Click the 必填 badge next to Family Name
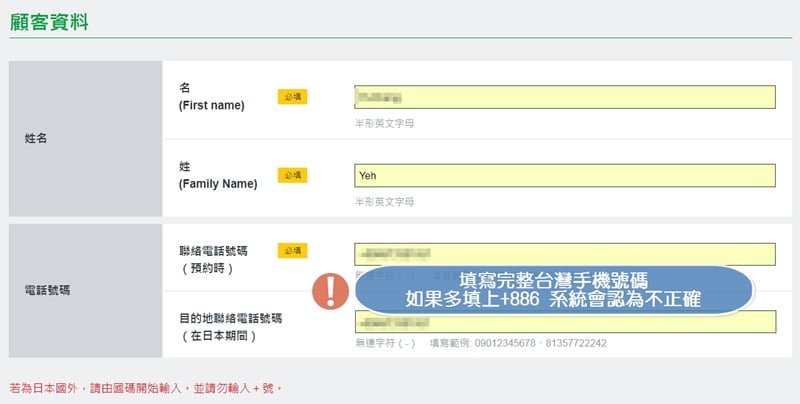Viewport: 800px width, 404px height. coord(292,175)
